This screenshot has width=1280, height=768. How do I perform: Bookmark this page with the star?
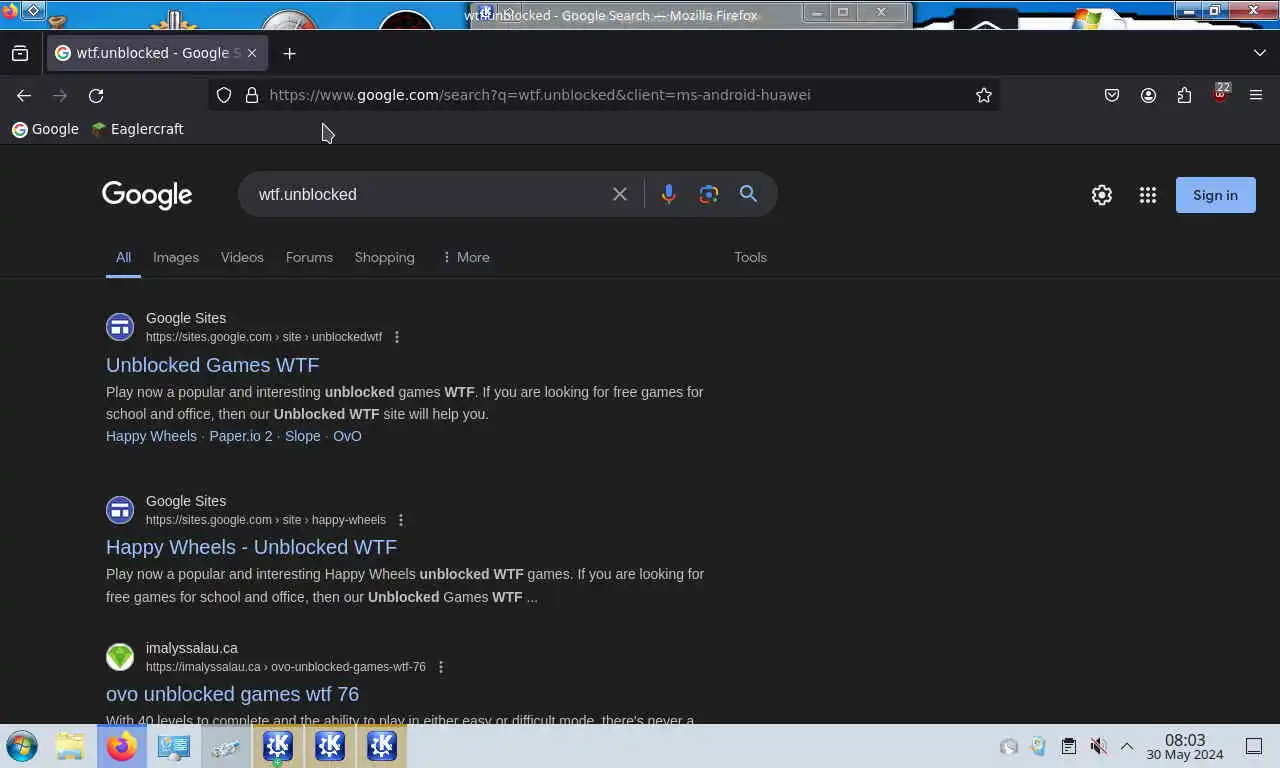click(984, 95)
